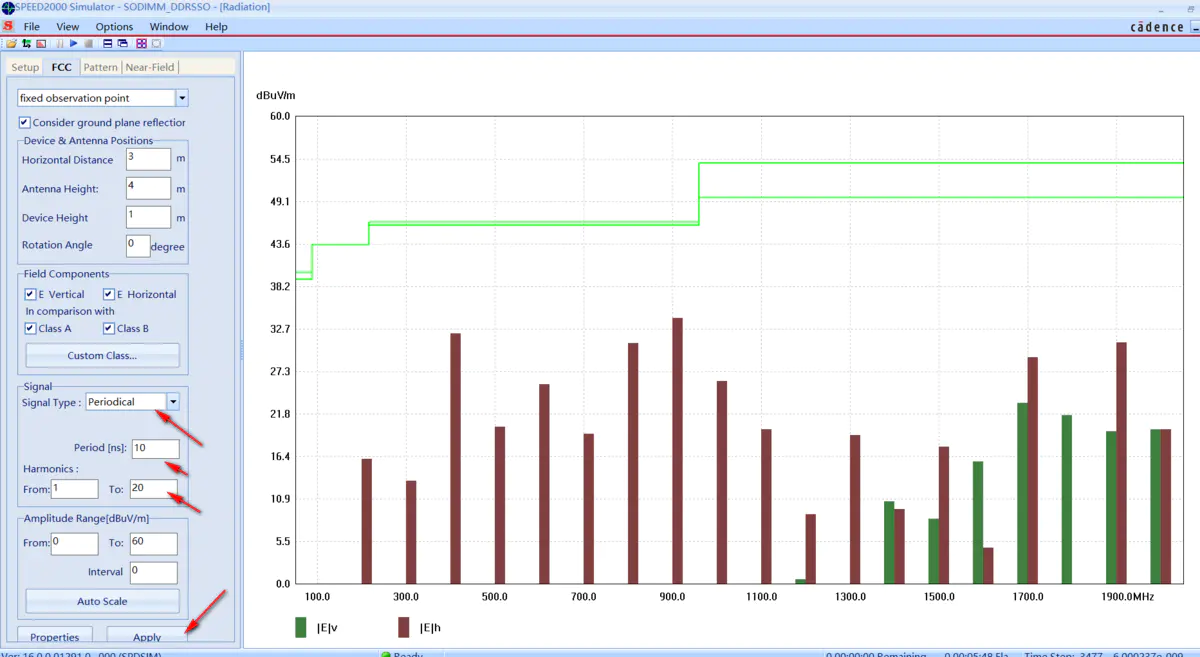Open the File menu
This screenshot has width=1200, height=657.
coord(32,27)
